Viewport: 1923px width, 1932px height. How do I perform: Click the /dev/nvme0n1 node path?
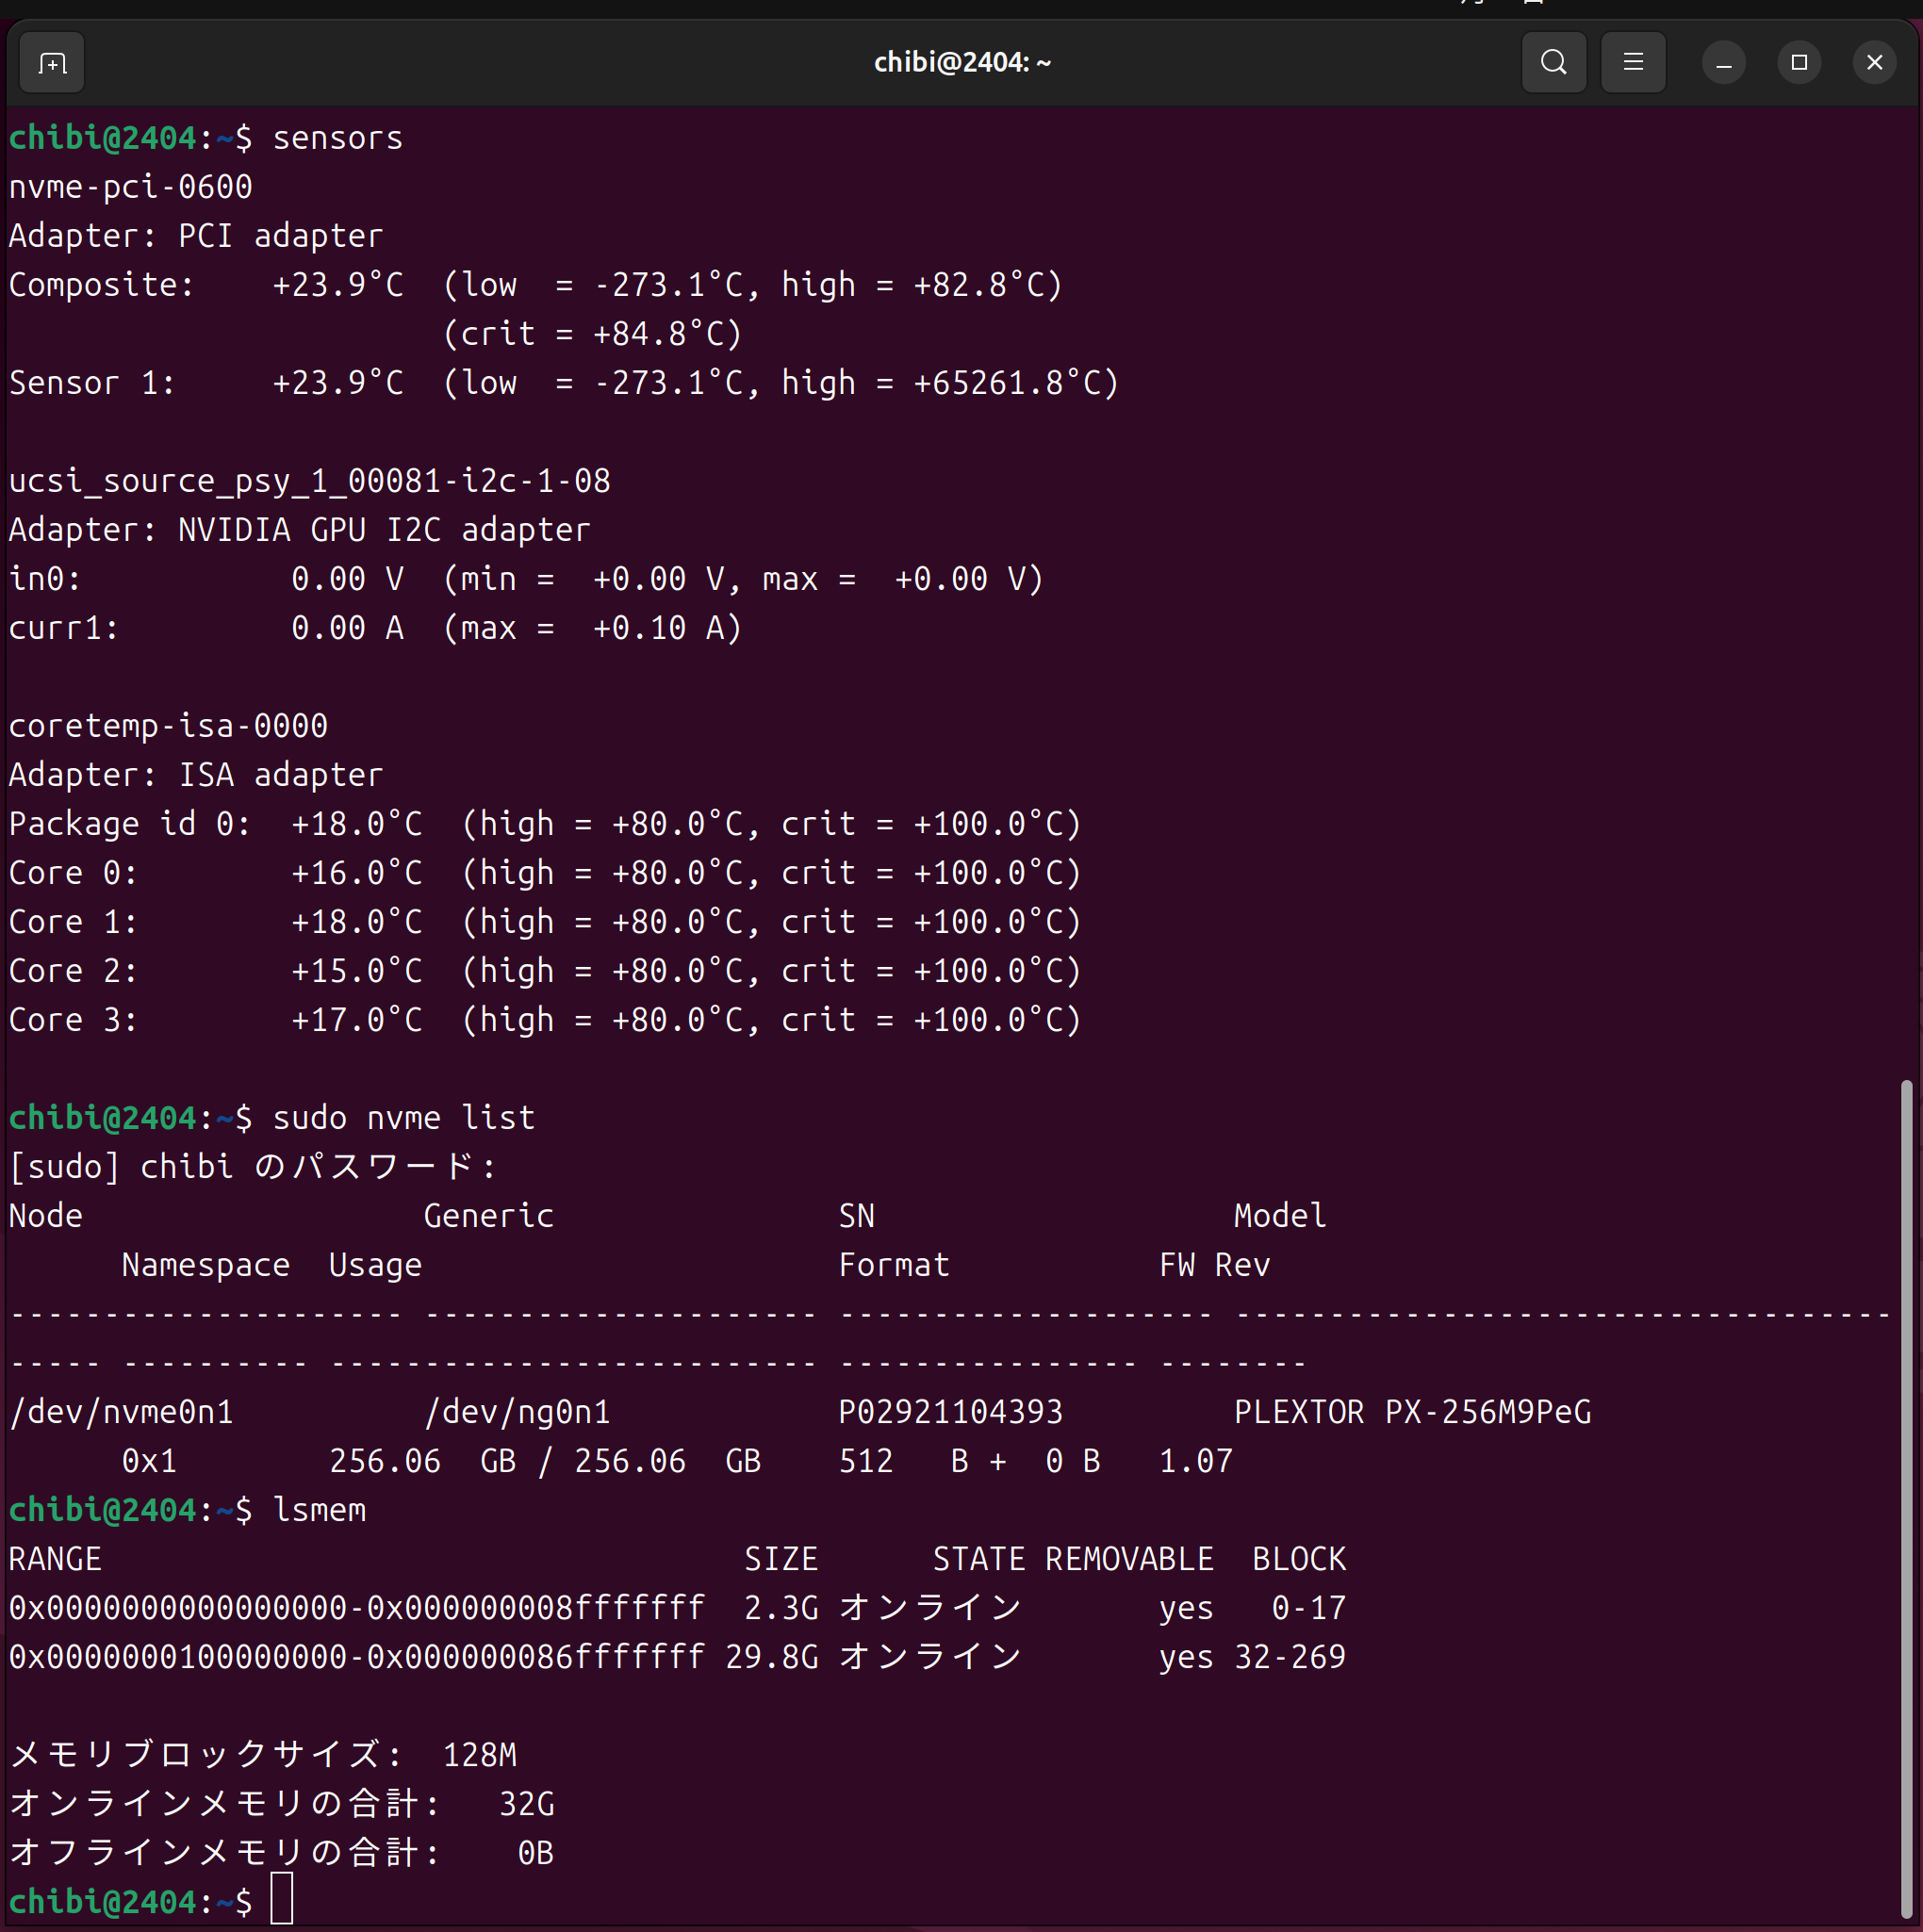pyautogui.click(x=121, y=1412)
